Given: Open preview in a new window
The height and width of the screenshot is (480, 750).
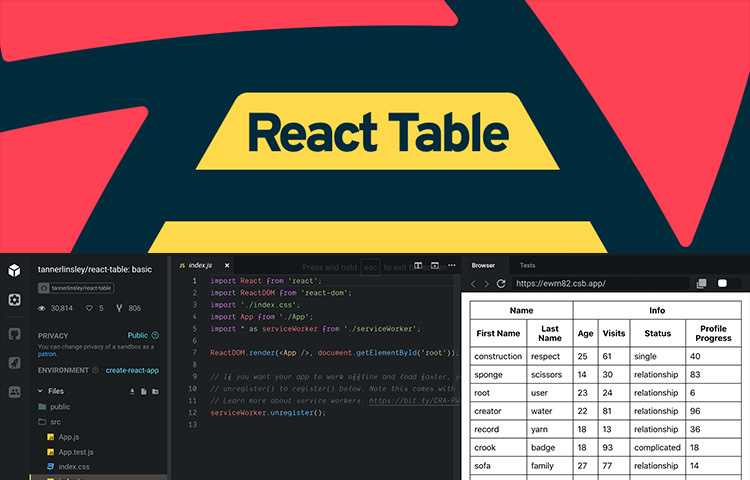Looking at the screenshot, I should coord(702,284).
